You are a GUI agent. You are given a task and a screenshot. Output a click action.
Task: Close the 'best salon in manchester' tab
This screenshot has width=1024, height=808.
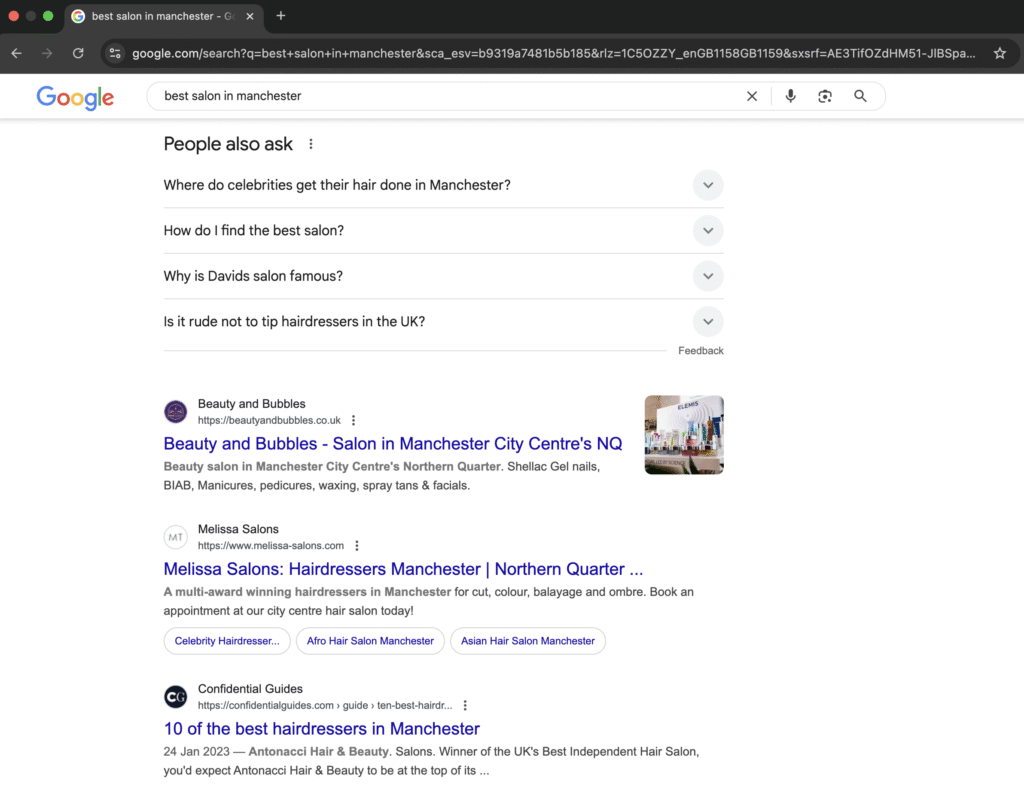click(249, 16)
